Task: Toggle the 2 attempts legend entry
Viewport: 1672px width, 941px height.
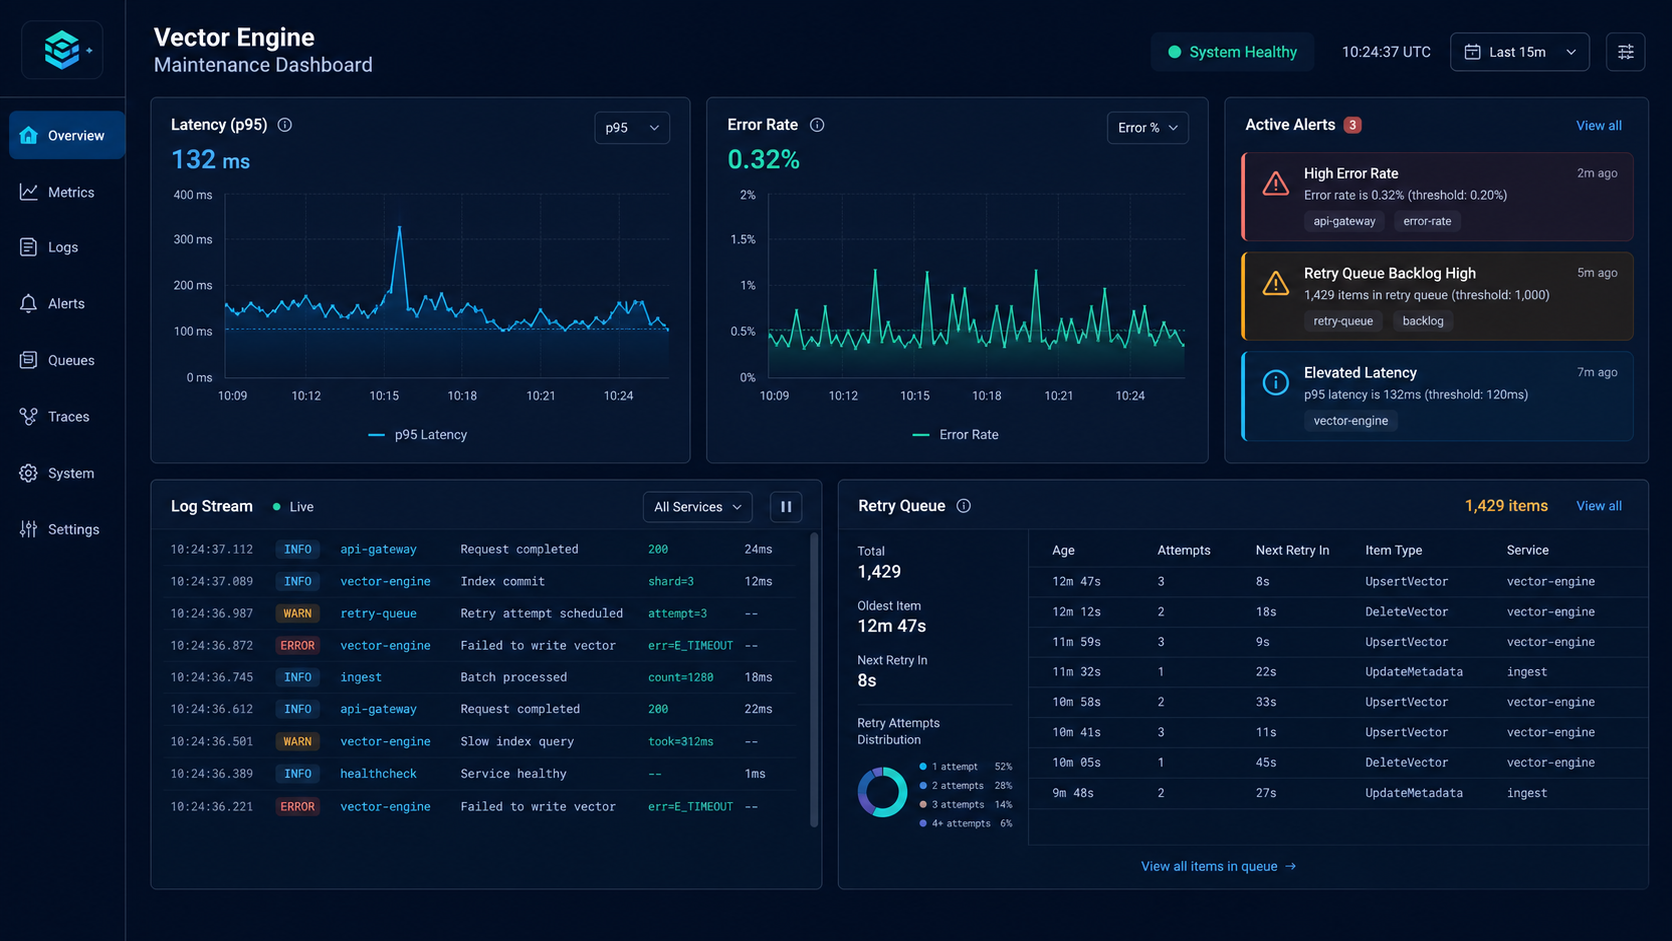Action: [x=965, y=786]
